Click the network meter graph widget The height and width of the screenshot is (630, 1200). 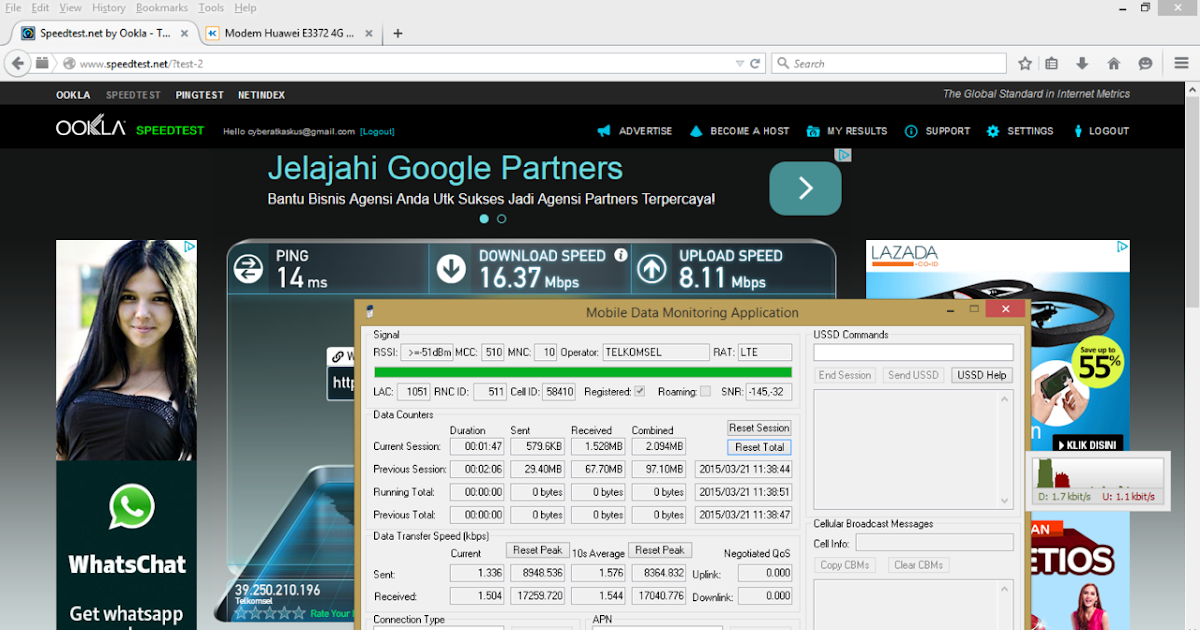click(1098, 481)
